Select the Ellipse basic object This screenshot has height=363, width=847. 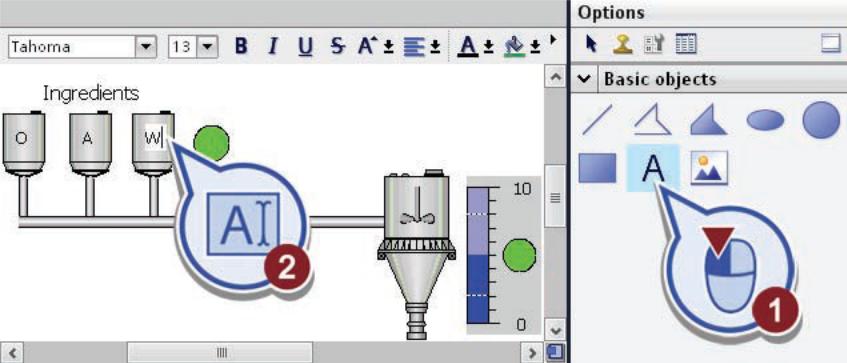tap(765, 119)
